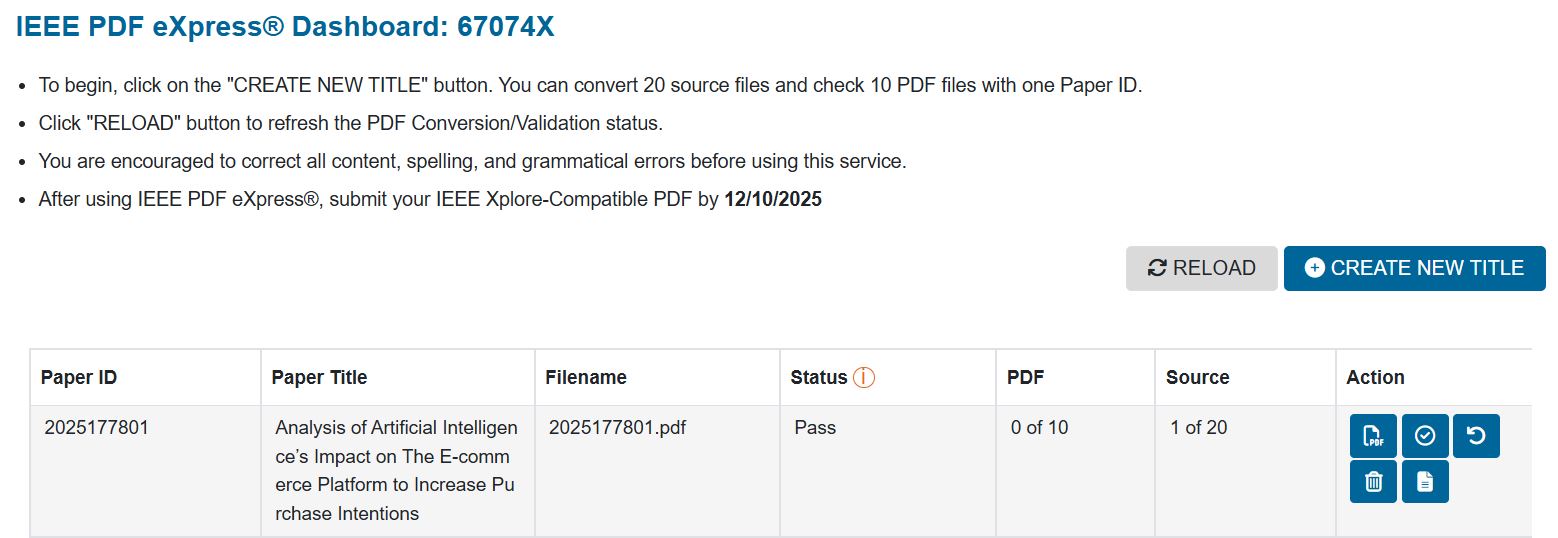Click the '1 of 20' Source count cell
The image size is (1558, 538).
pos(1198,428)
